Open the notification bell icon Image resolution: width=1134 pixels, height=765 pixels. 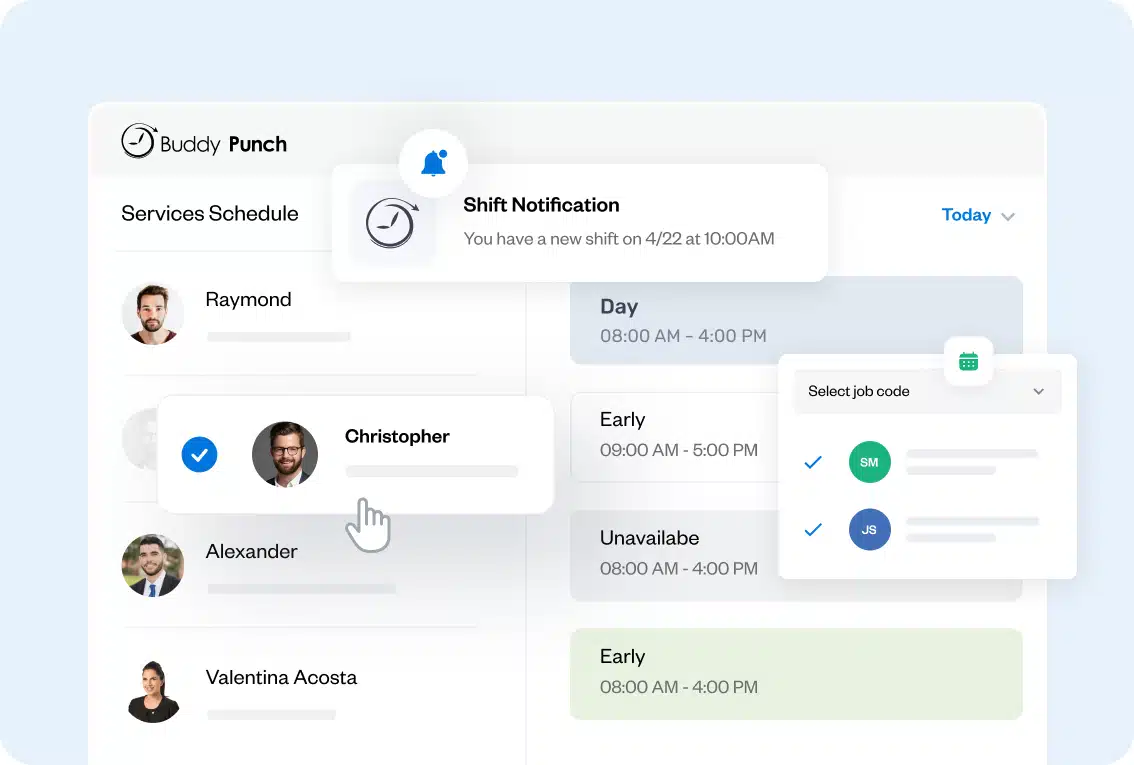click(x=434, y=163)
